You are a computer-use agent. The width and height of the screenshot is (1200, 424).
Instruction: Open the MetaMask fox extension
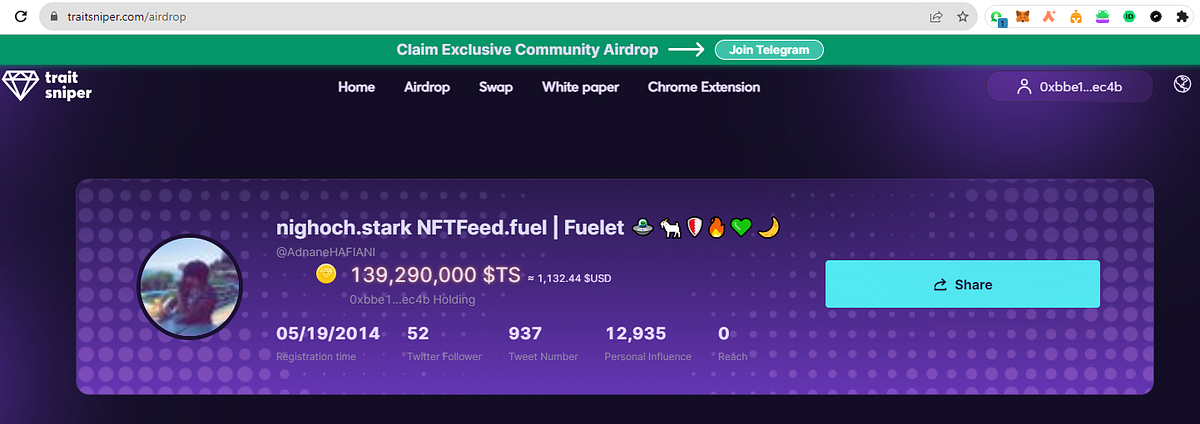1022,17
